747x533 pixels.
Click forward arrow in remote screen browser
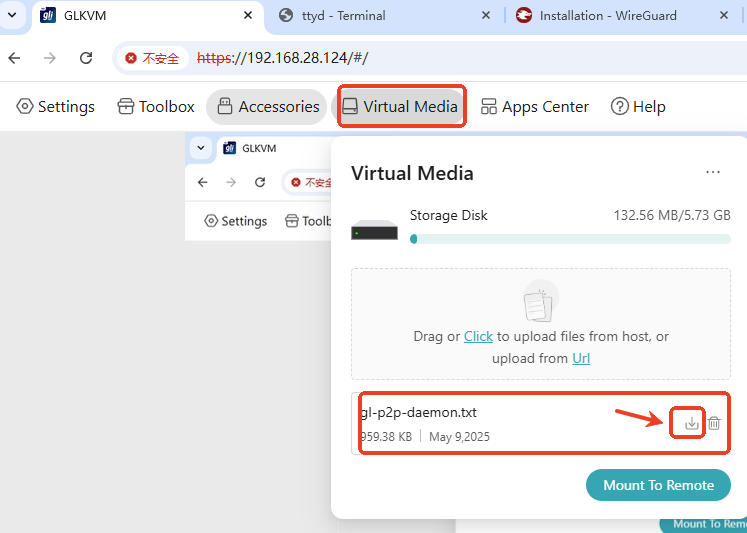[231, 182]
